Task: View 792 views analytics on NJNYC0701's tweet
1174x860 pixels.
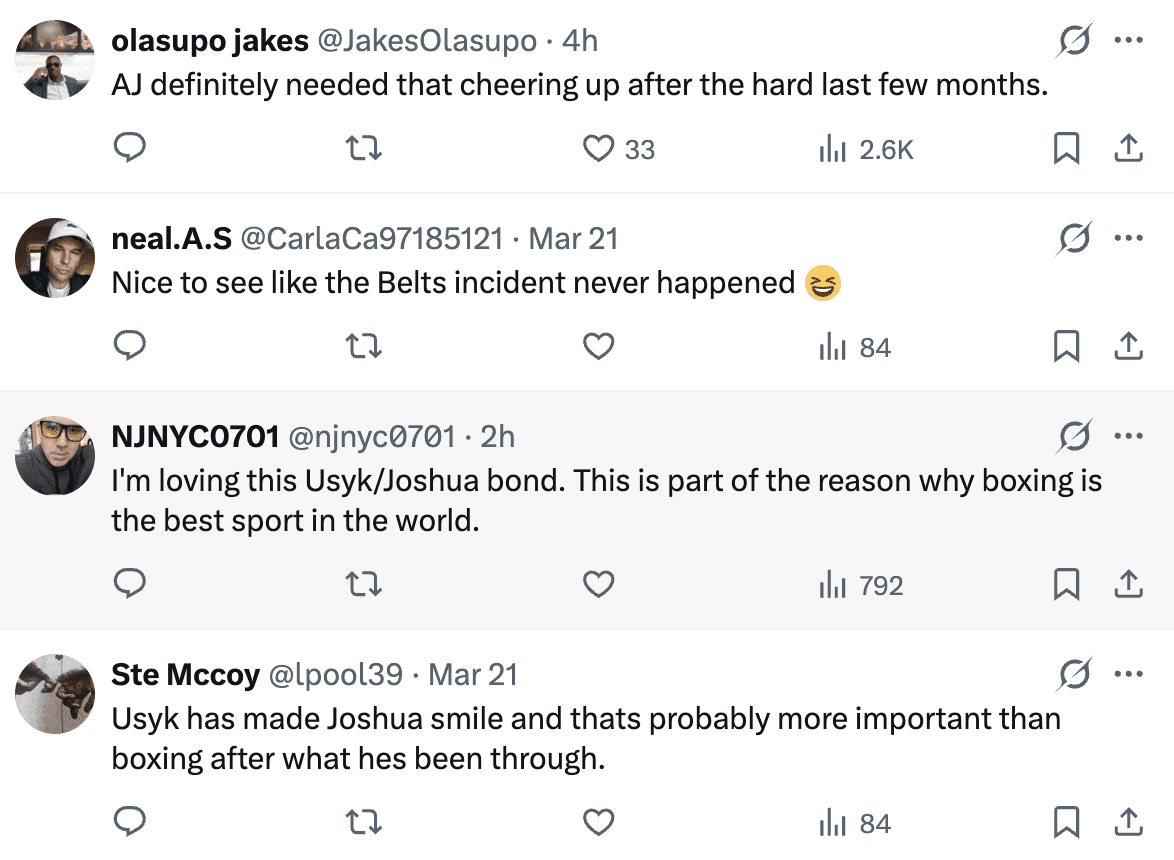Action: 861,585
